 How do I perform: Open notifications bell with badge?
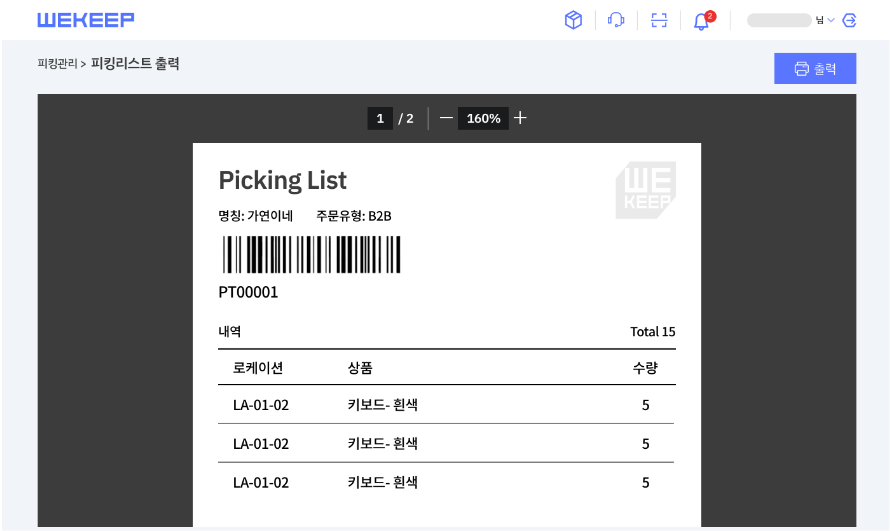point(703,20)
